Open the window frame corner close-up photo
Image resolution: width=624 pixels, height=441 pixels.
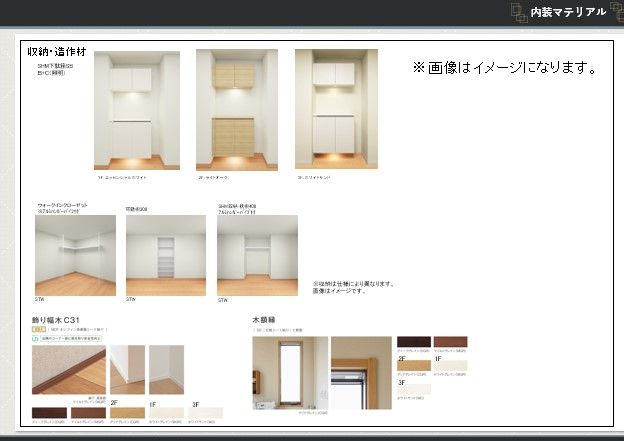(361, 373)
